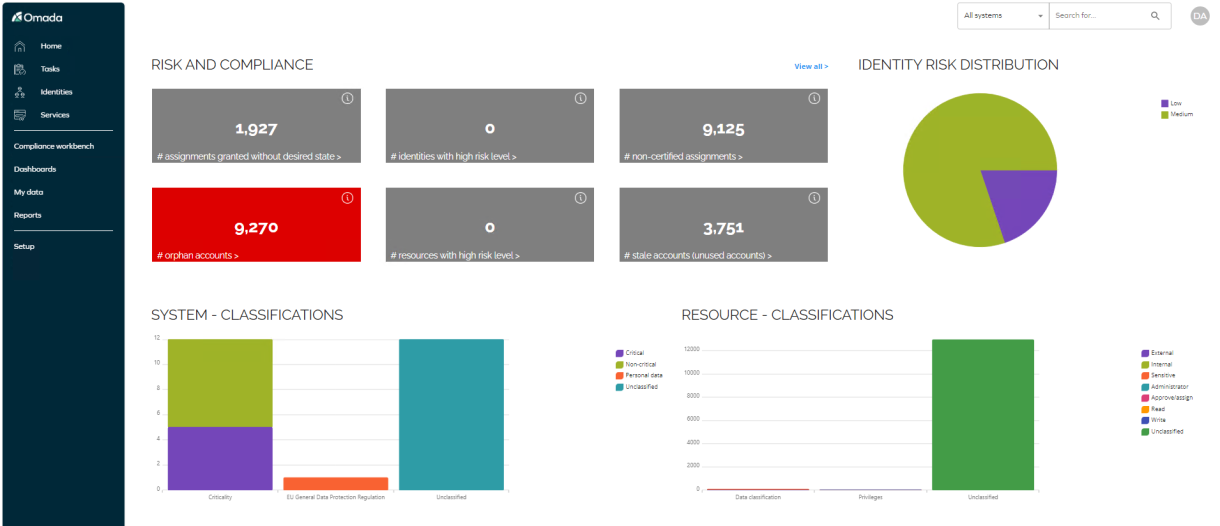Toggle Approve/assign legend swatch
Viewport: 1220px width, 526px height.
coord(1145,397)
